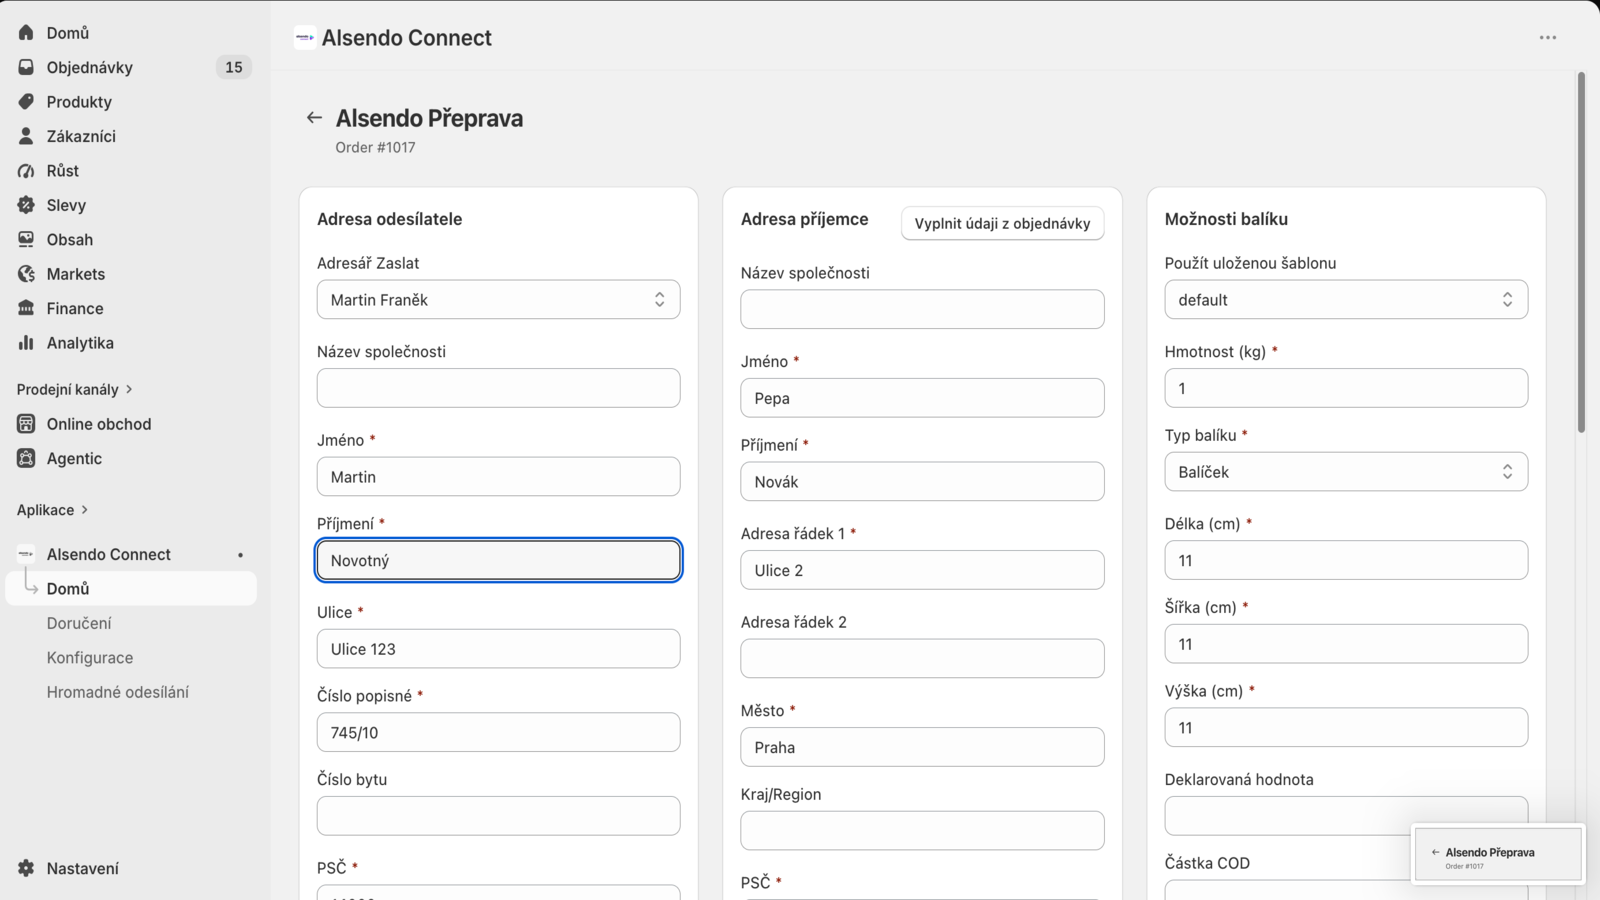Open the three-dot more actions menu

tap(1548, 38)
